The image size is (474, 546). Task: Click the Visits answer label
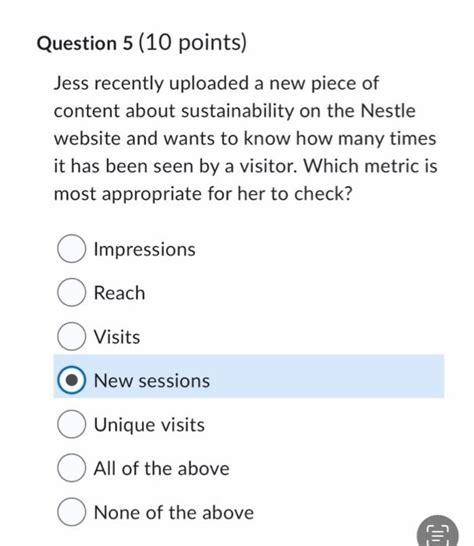pyautogui.click(x=117, y=337)
